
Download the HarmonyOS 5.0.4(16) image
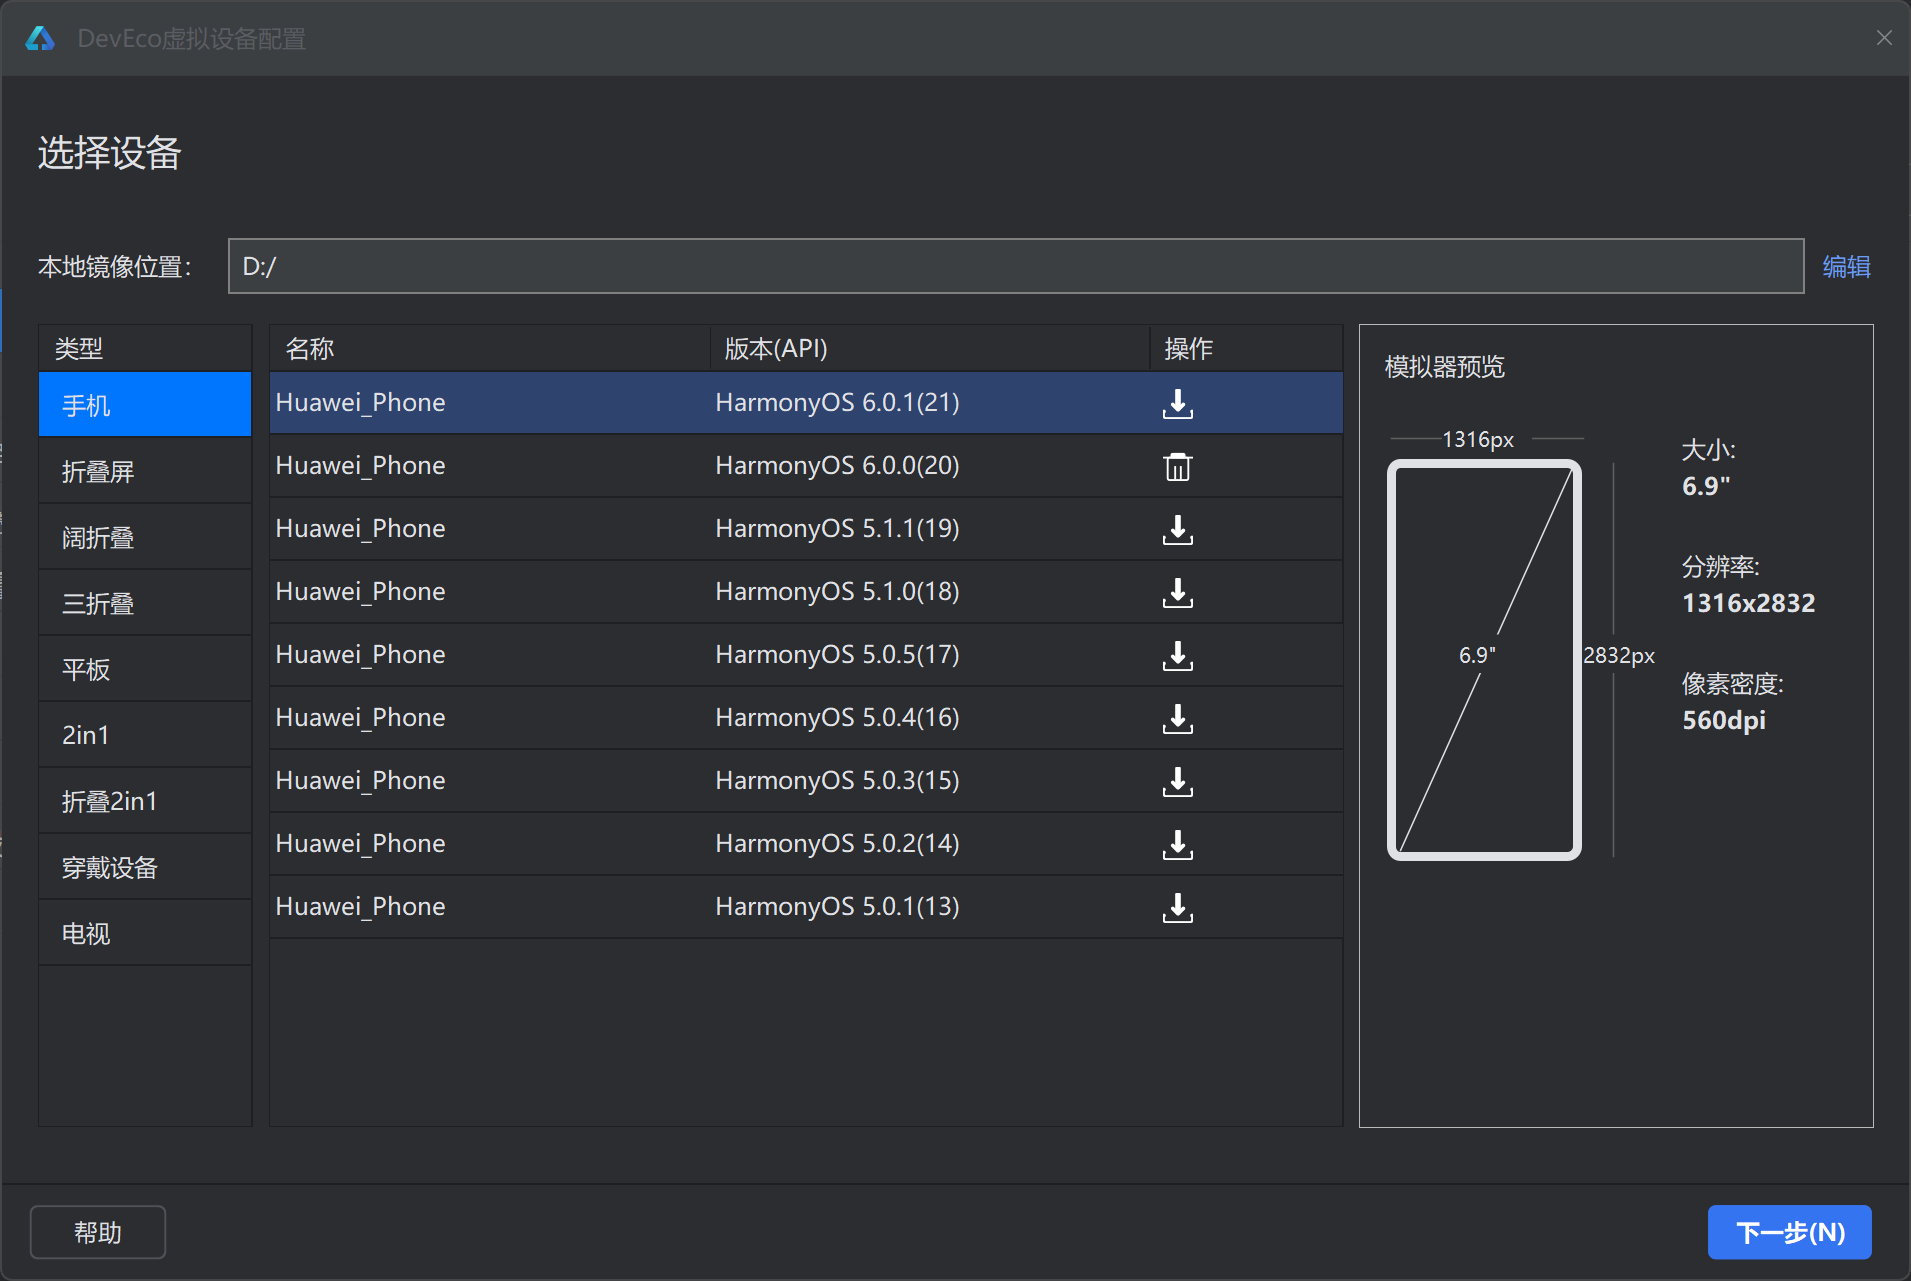point(1178,718)
